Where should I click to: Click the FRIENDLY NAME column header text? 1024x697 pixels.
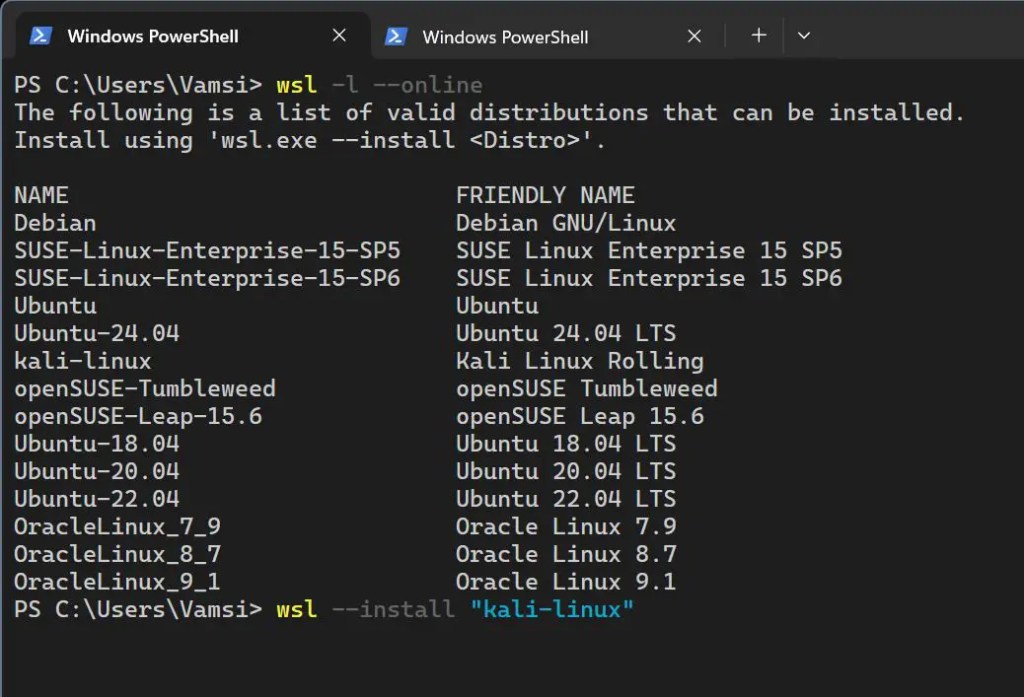(545, 195)
